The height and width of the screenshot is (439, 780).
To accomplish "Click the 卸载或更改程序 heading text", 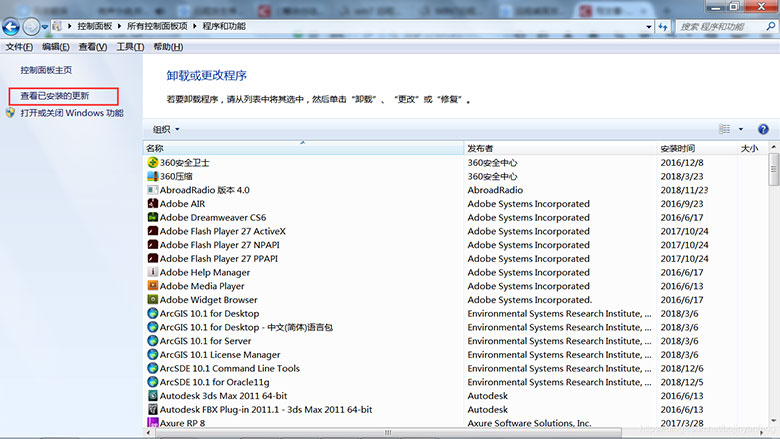I will [206, 76].
